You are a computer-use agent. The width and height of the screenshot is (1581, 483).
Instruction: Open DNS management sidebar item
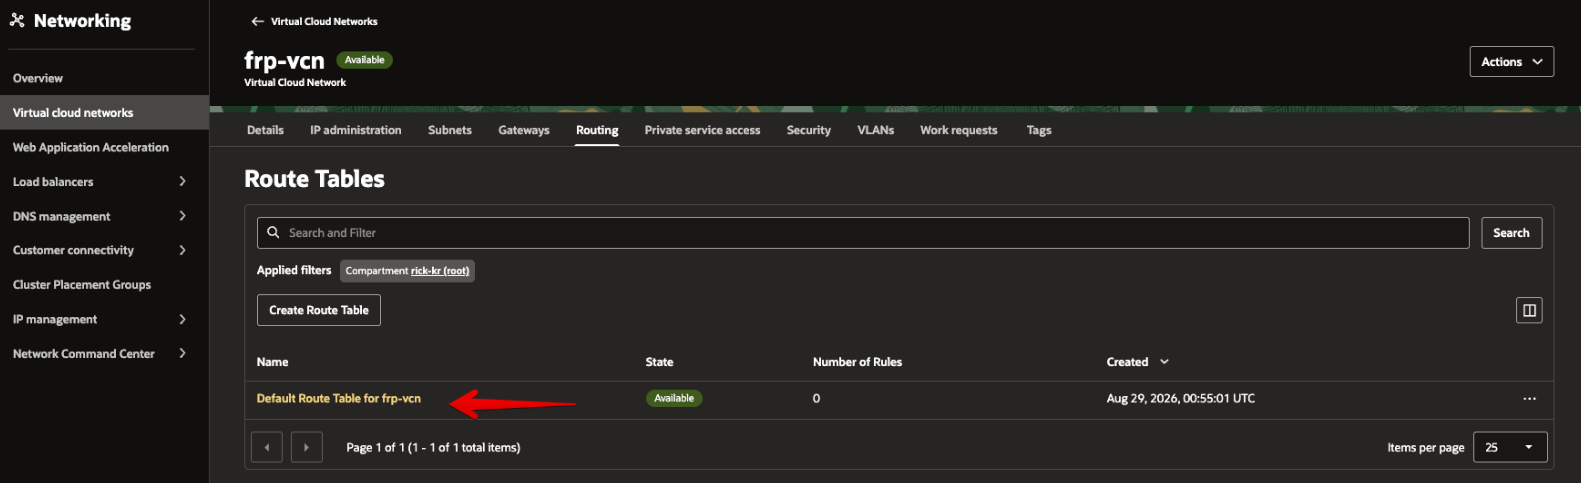[x=62, y=216]
